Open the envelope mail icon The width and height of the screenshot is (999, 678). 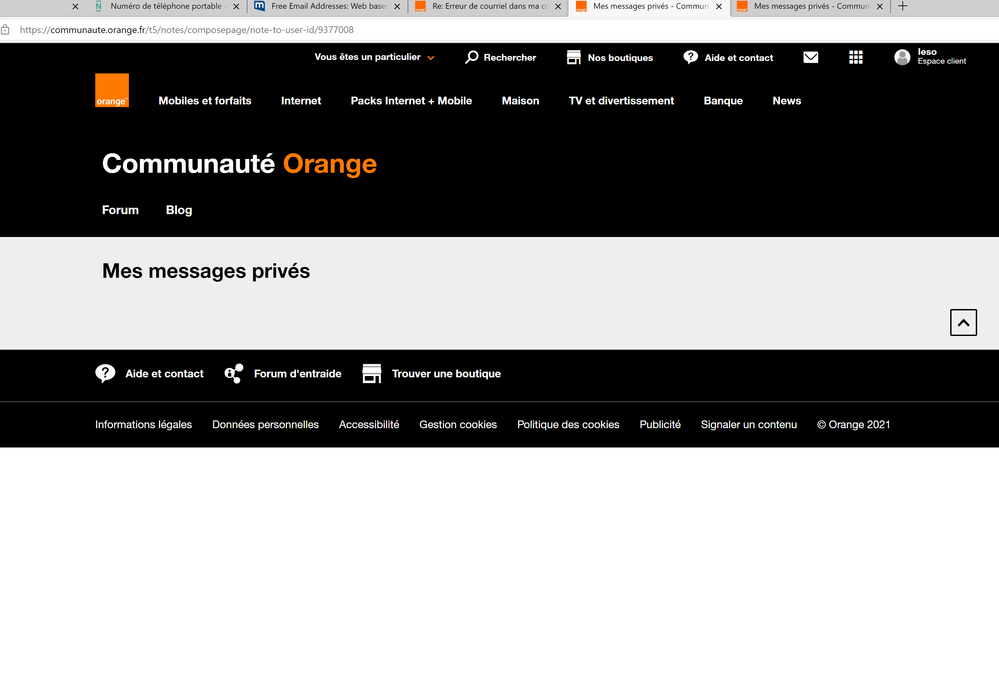810,57
